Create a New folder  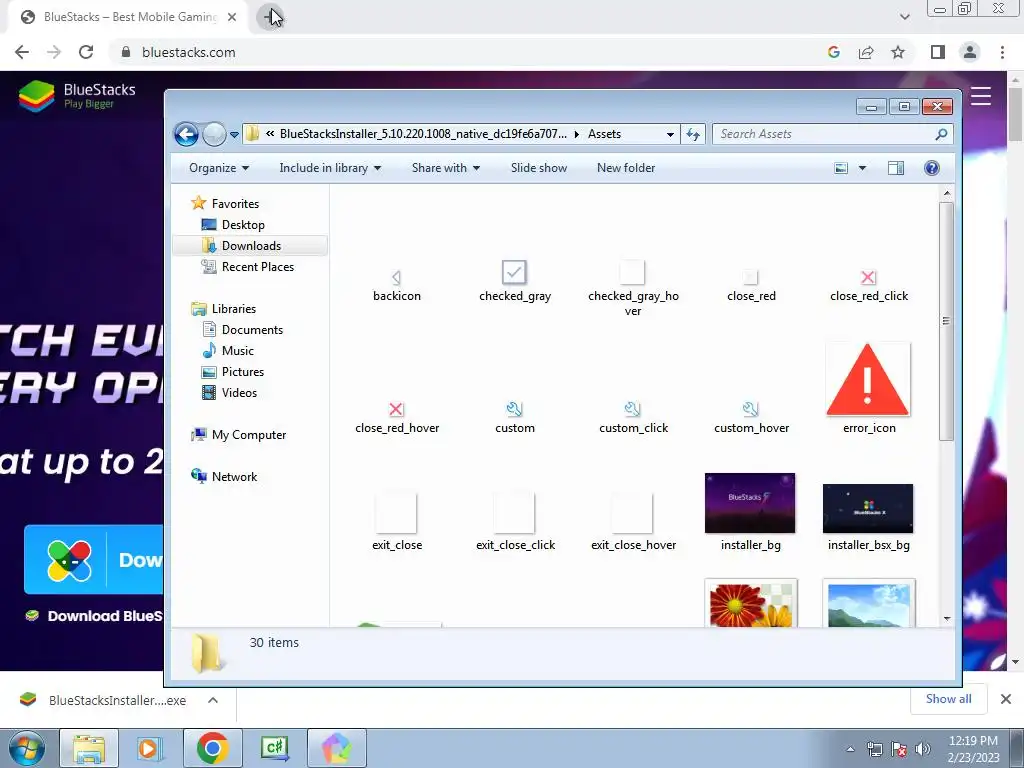tap(626, 168)
